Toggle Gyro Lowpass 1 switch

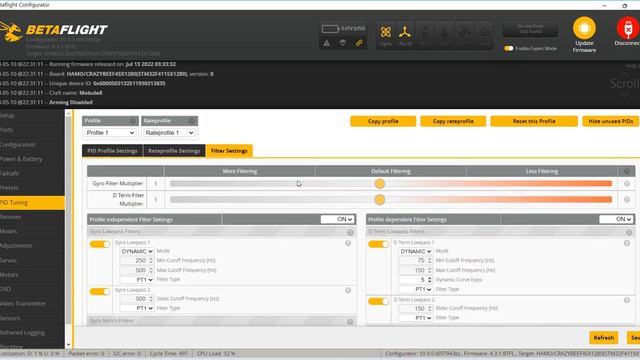(x=100, y=244)
